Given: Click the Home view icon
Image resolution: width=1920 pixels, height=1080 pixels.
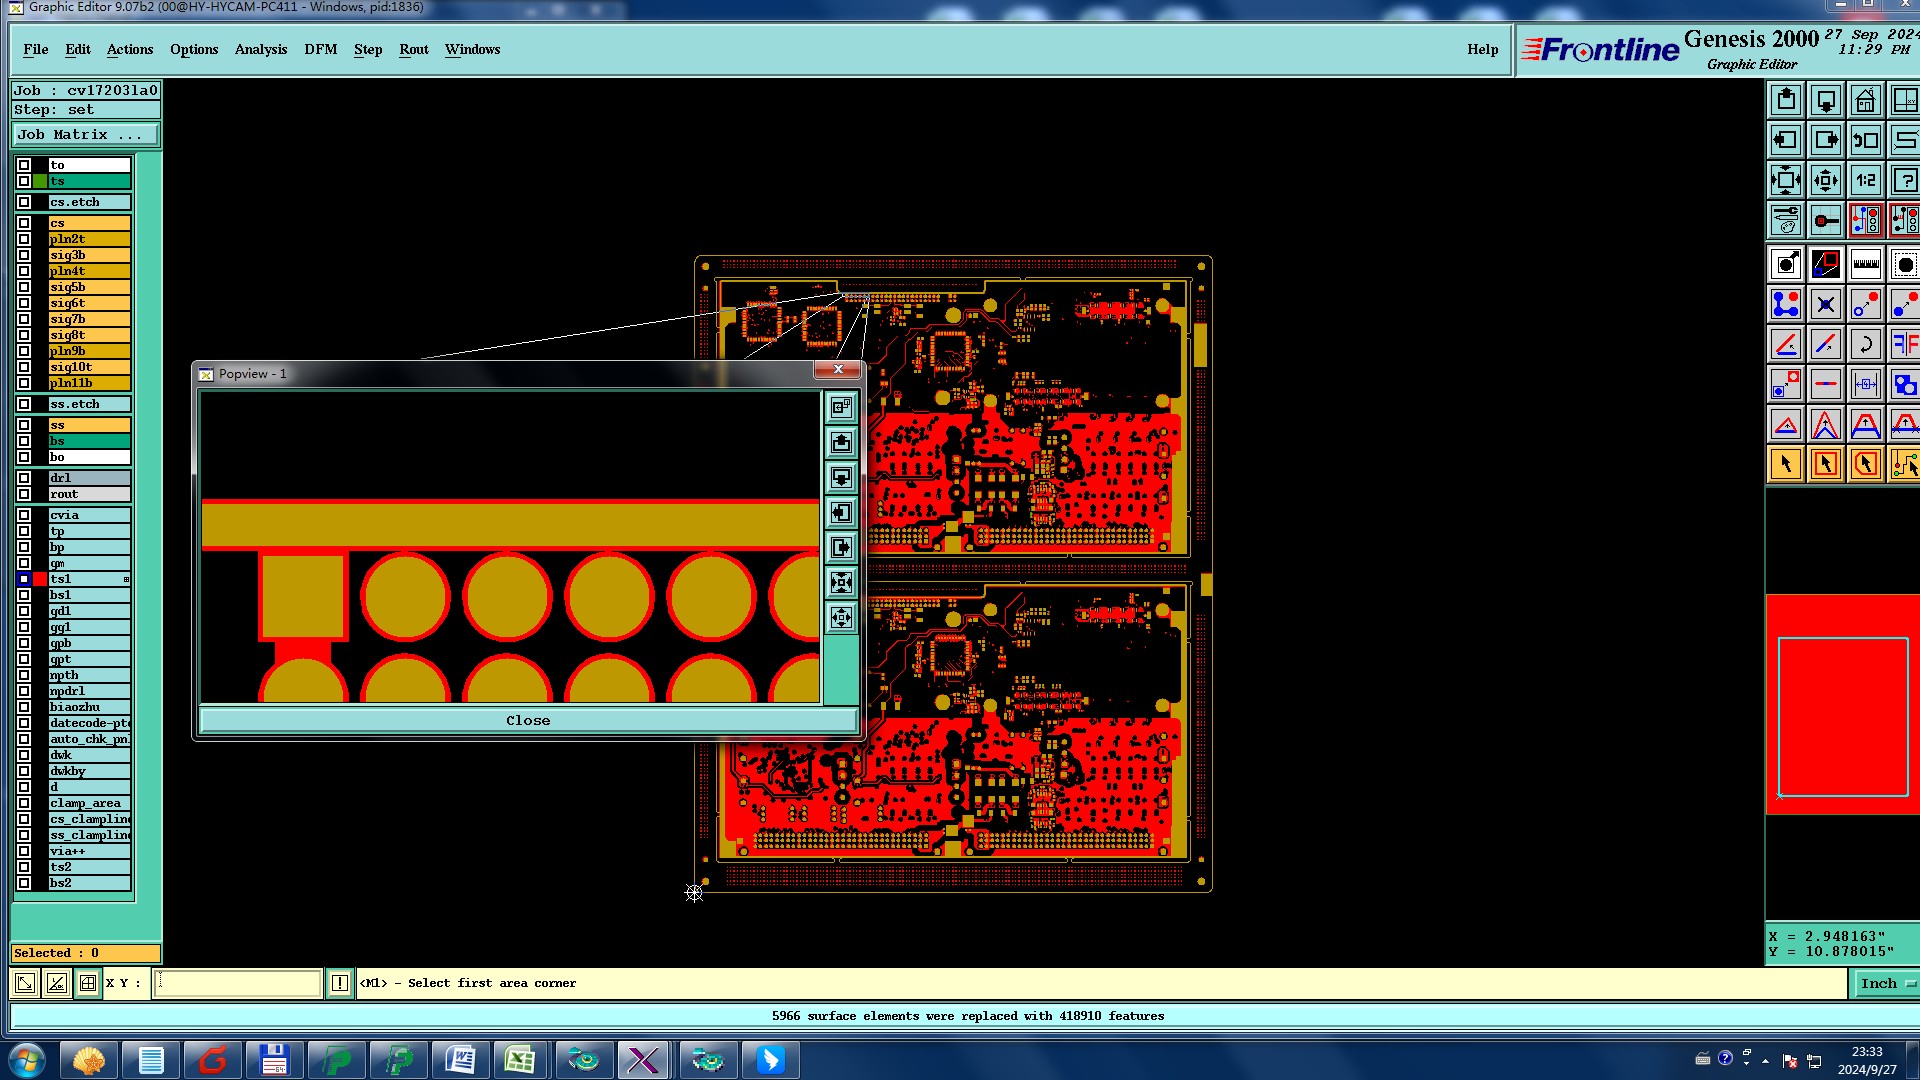Looking at the screenshot, I should point(1865,101).
